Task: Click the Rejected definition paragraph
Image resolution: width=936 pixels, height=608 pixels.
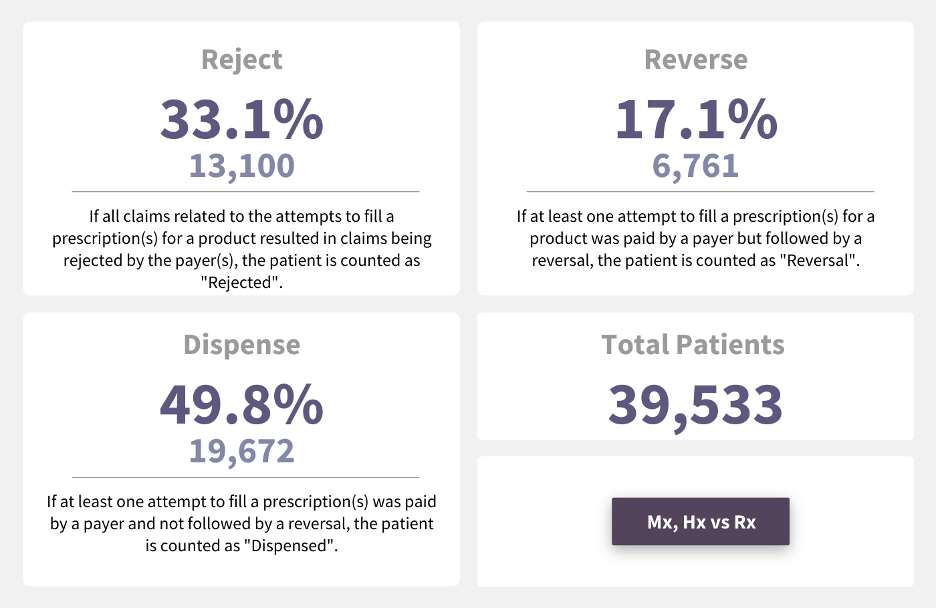Action: pos(242,249)
